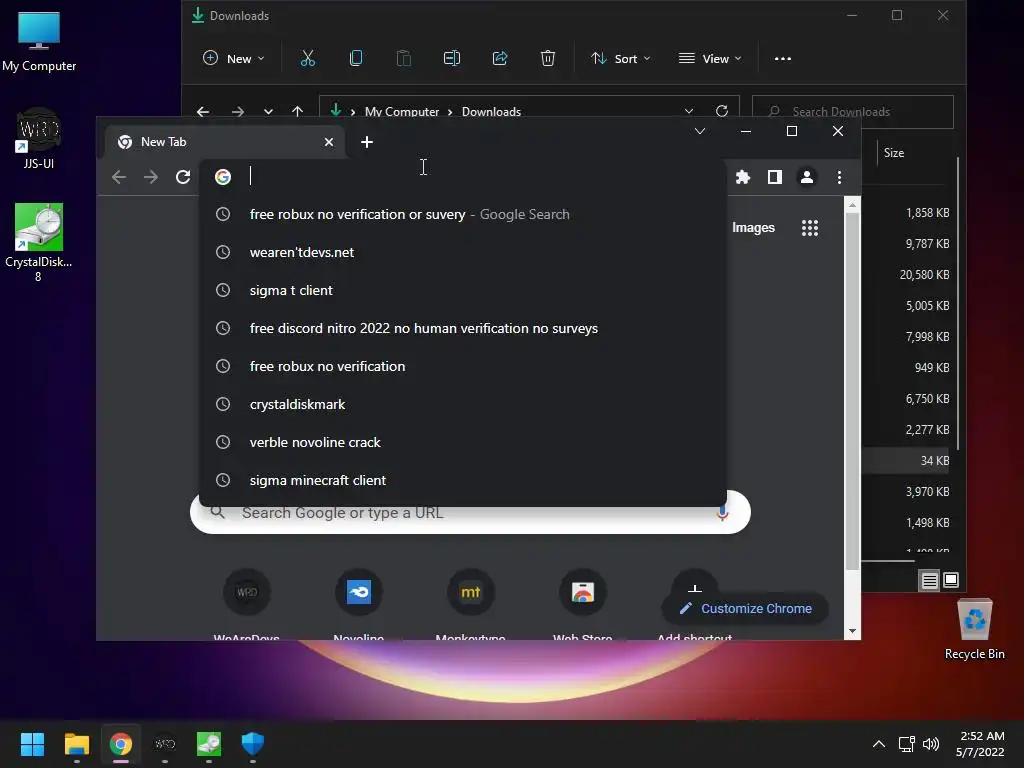Image resolution: width=1024 pixels, height=768 pixels.
Task: Click Chrome back button
Action: (x=119, y=177)
